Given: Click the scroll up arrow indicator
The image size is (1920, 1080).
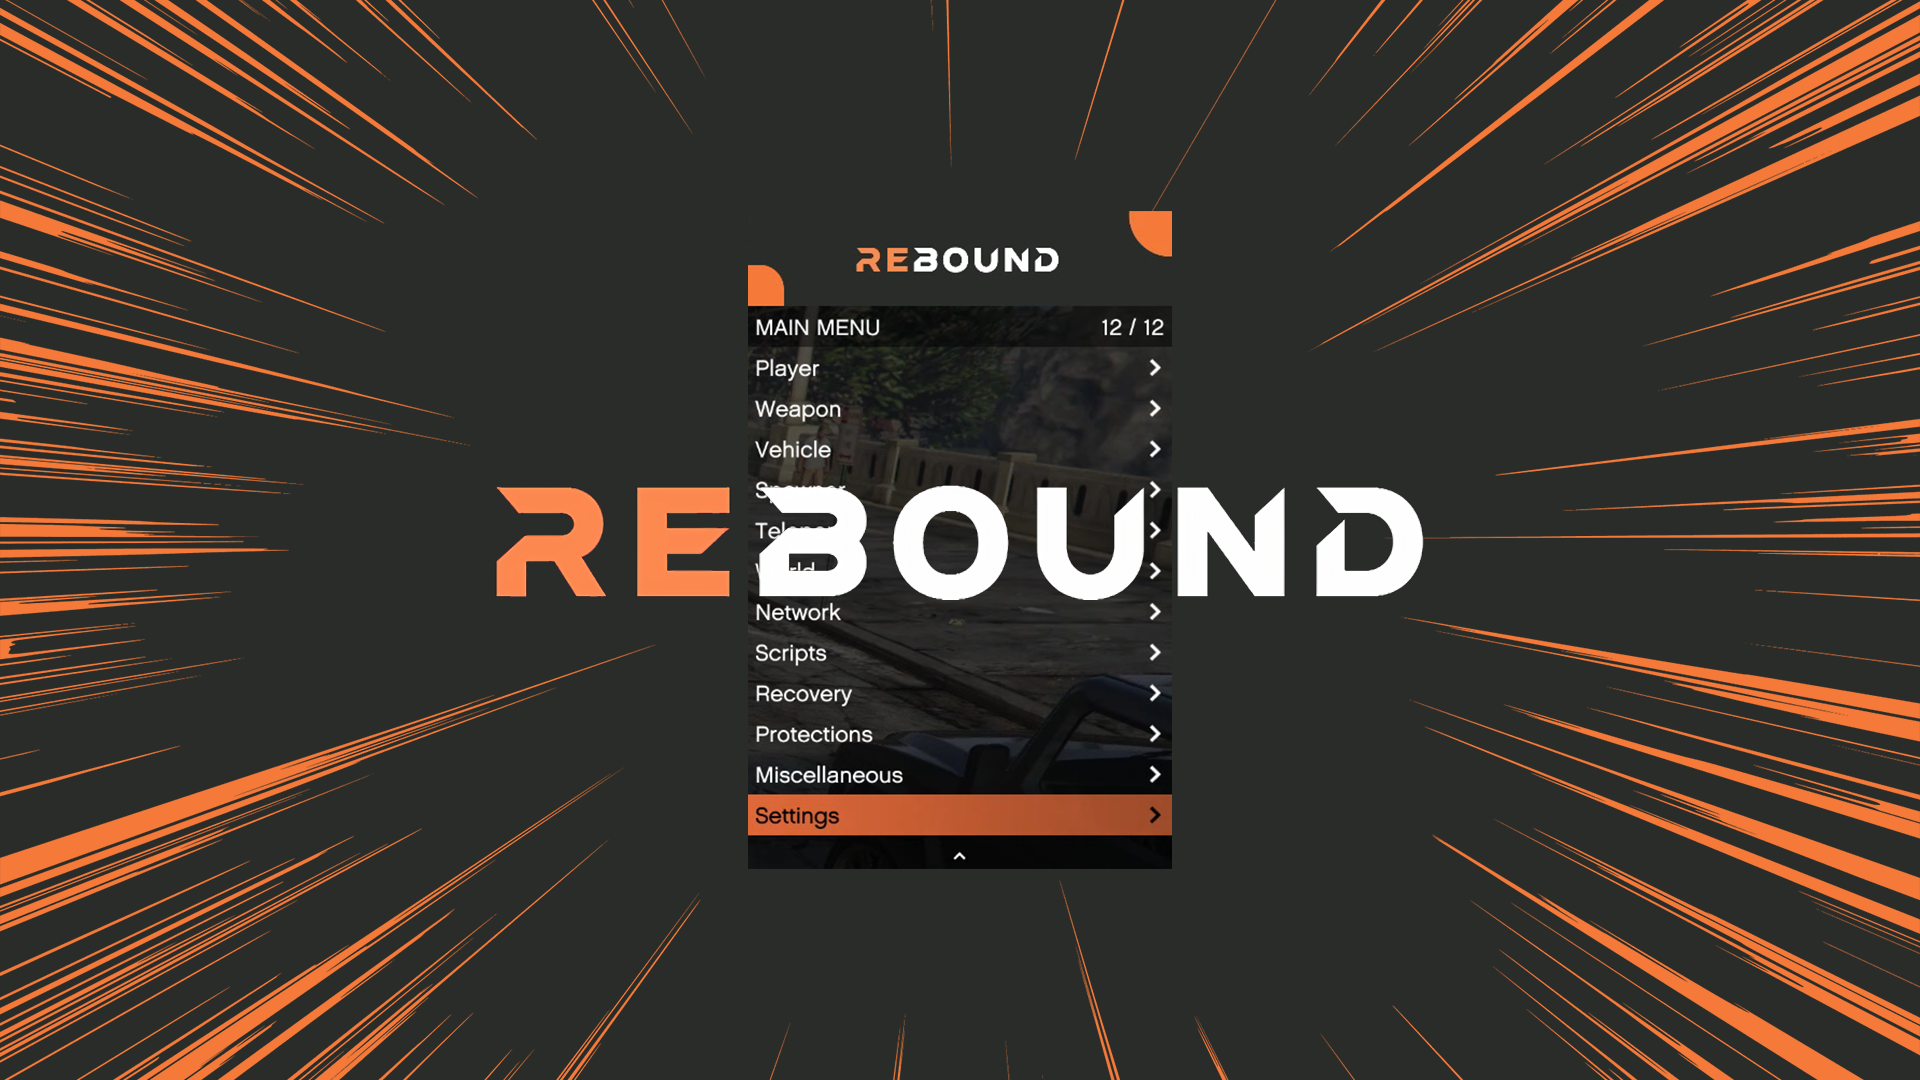Looking at the screenshot, I should click(x=960, y=857).
